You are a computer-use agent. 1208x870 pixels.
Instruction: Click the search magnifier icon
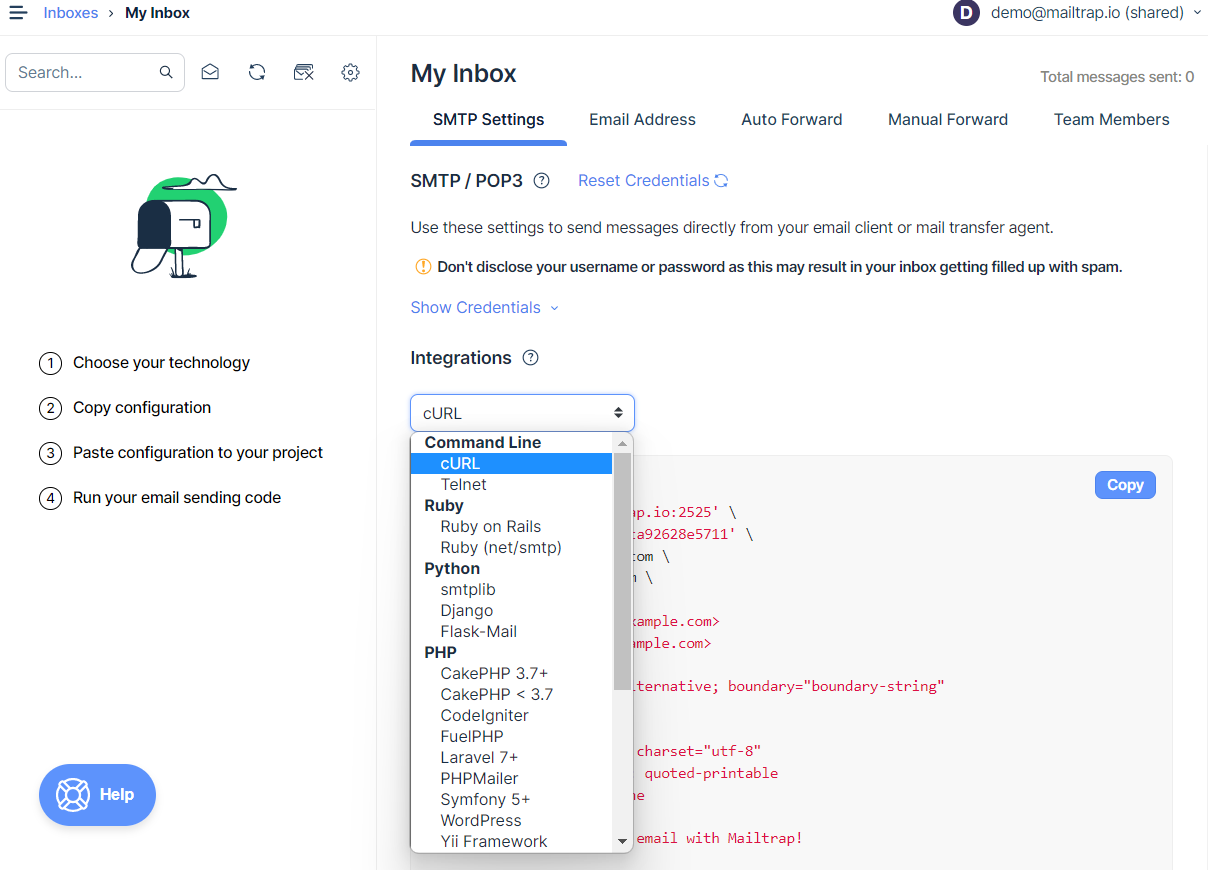click(166, 72)
